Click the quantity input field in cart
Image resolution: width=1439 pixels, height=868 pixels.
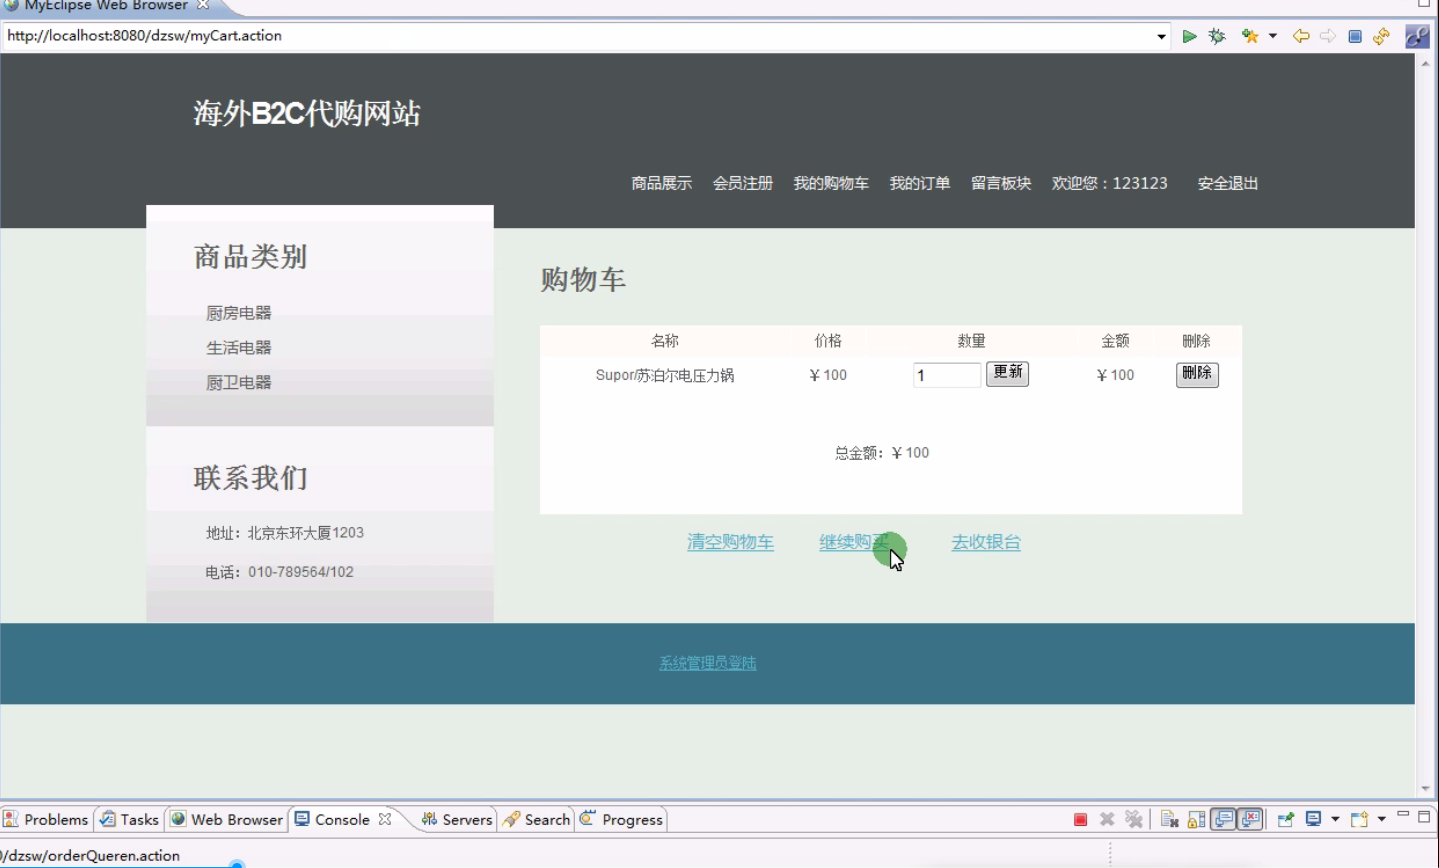(x=947, y=375)
